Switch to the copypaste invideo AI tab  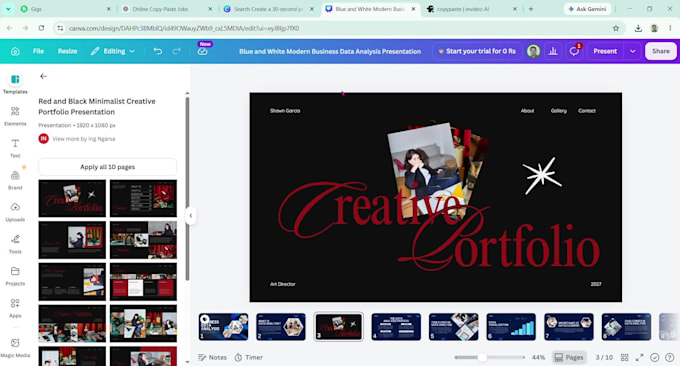point(472,9)
